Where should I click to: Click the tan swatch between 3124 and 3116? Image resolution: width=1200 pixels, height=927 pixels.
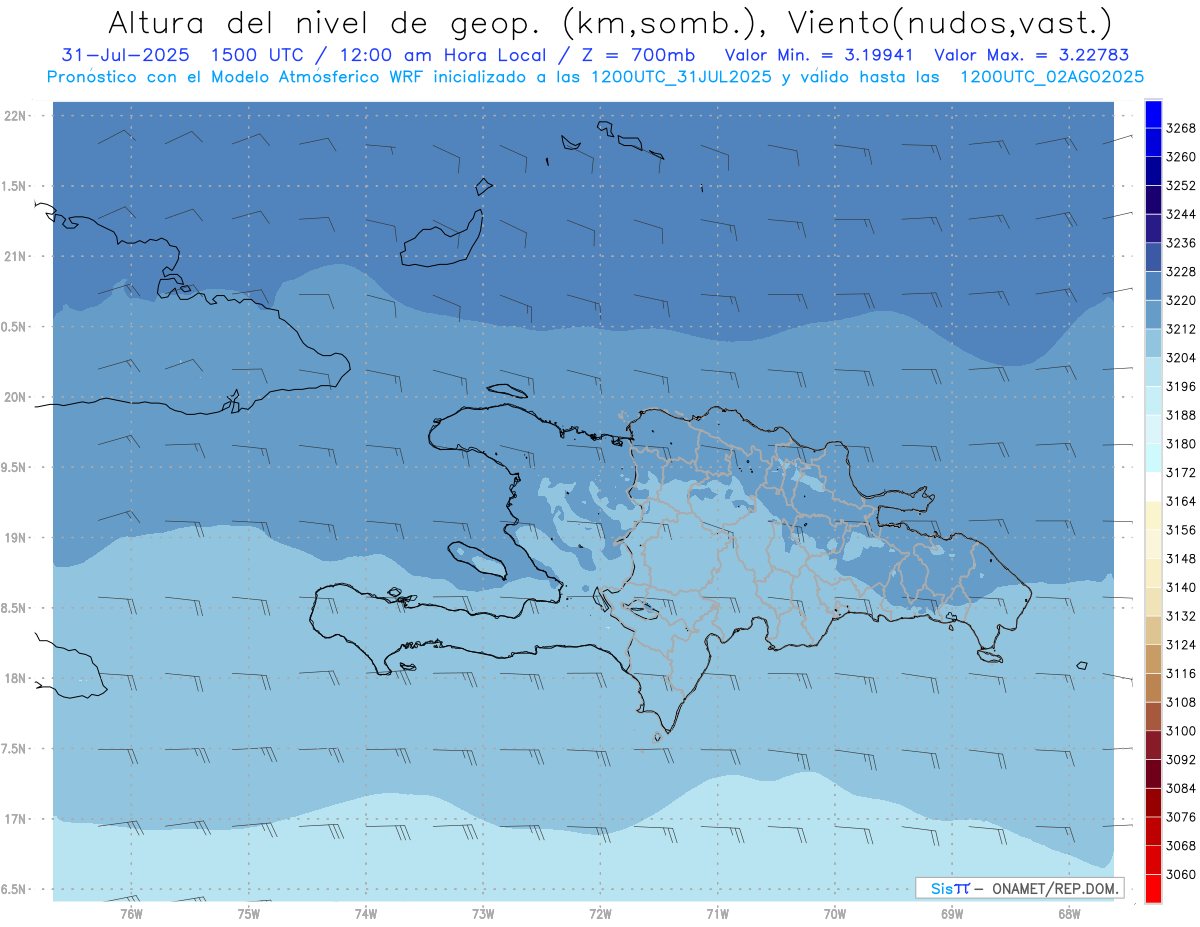click(1153, 659)
